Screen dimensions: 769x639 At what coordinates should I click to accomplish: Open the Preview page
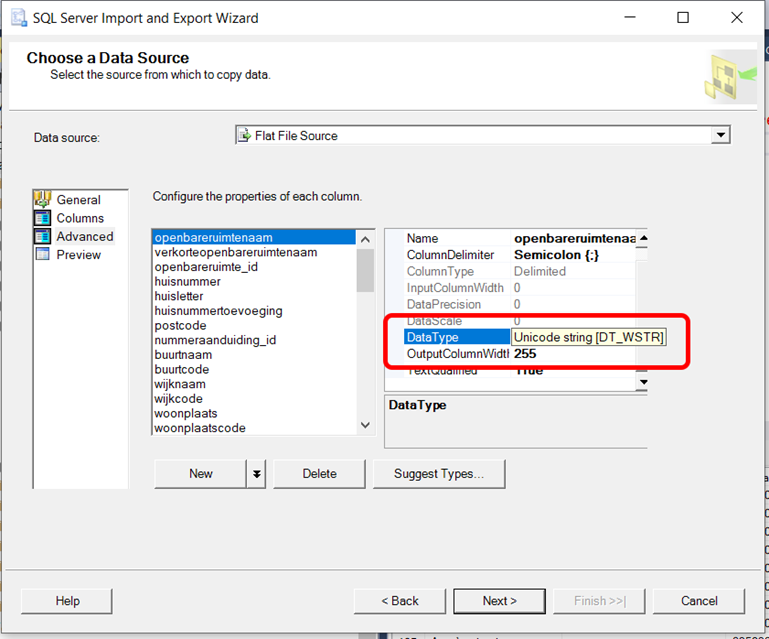point(78,255)
